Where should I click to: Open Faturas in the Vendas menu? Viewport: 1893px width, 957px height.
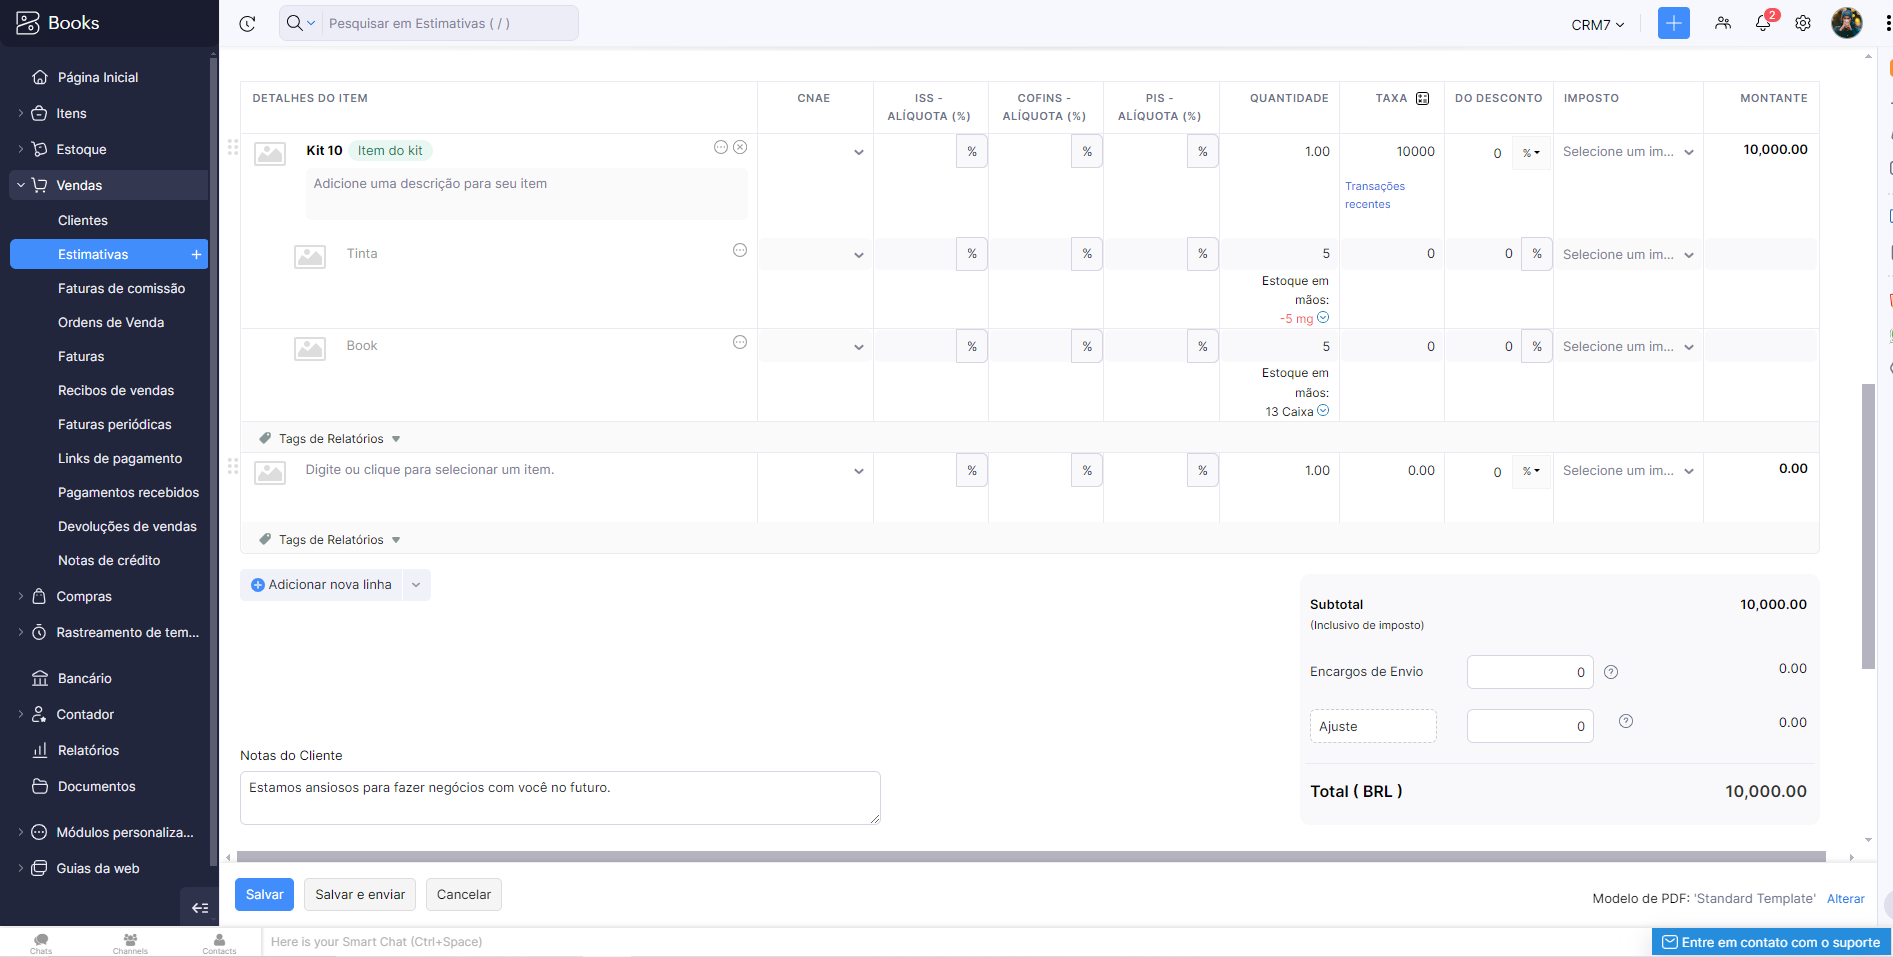tap(81, 357)
